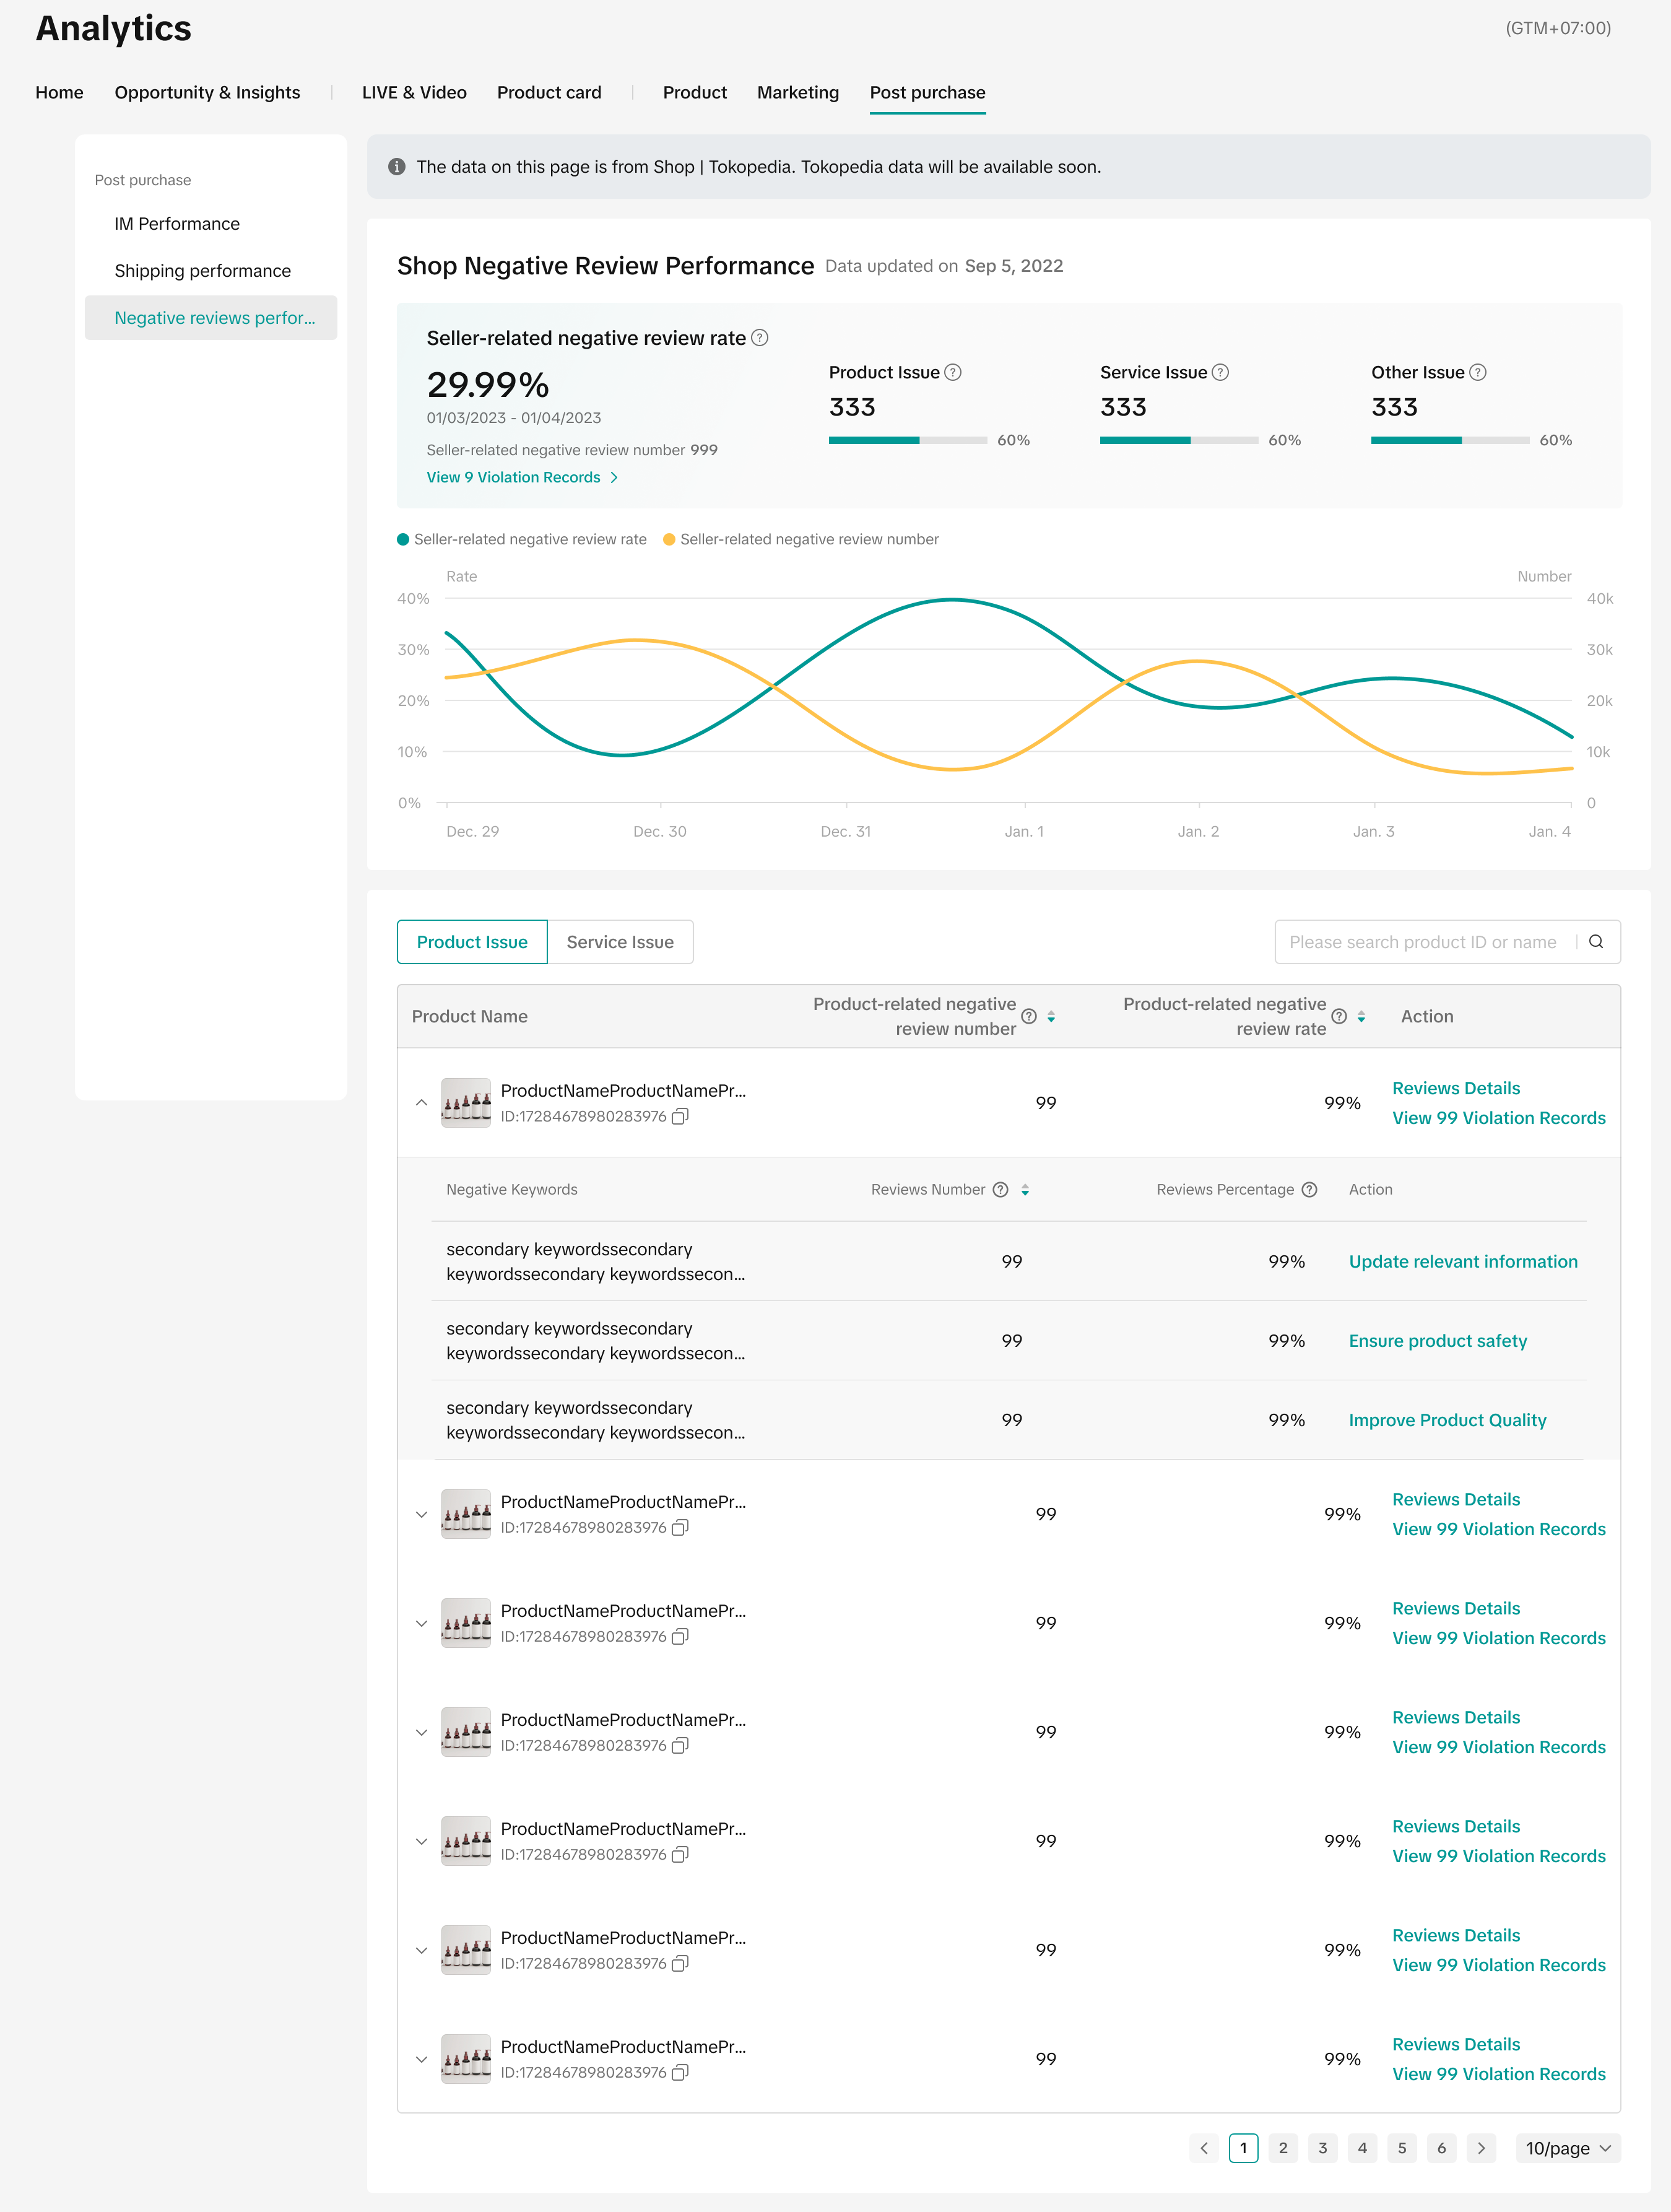This screenshot has width=1671, height=2212.
Task: Click help icon beside Seller-related negative review rate
Action: tap(760, 338)
